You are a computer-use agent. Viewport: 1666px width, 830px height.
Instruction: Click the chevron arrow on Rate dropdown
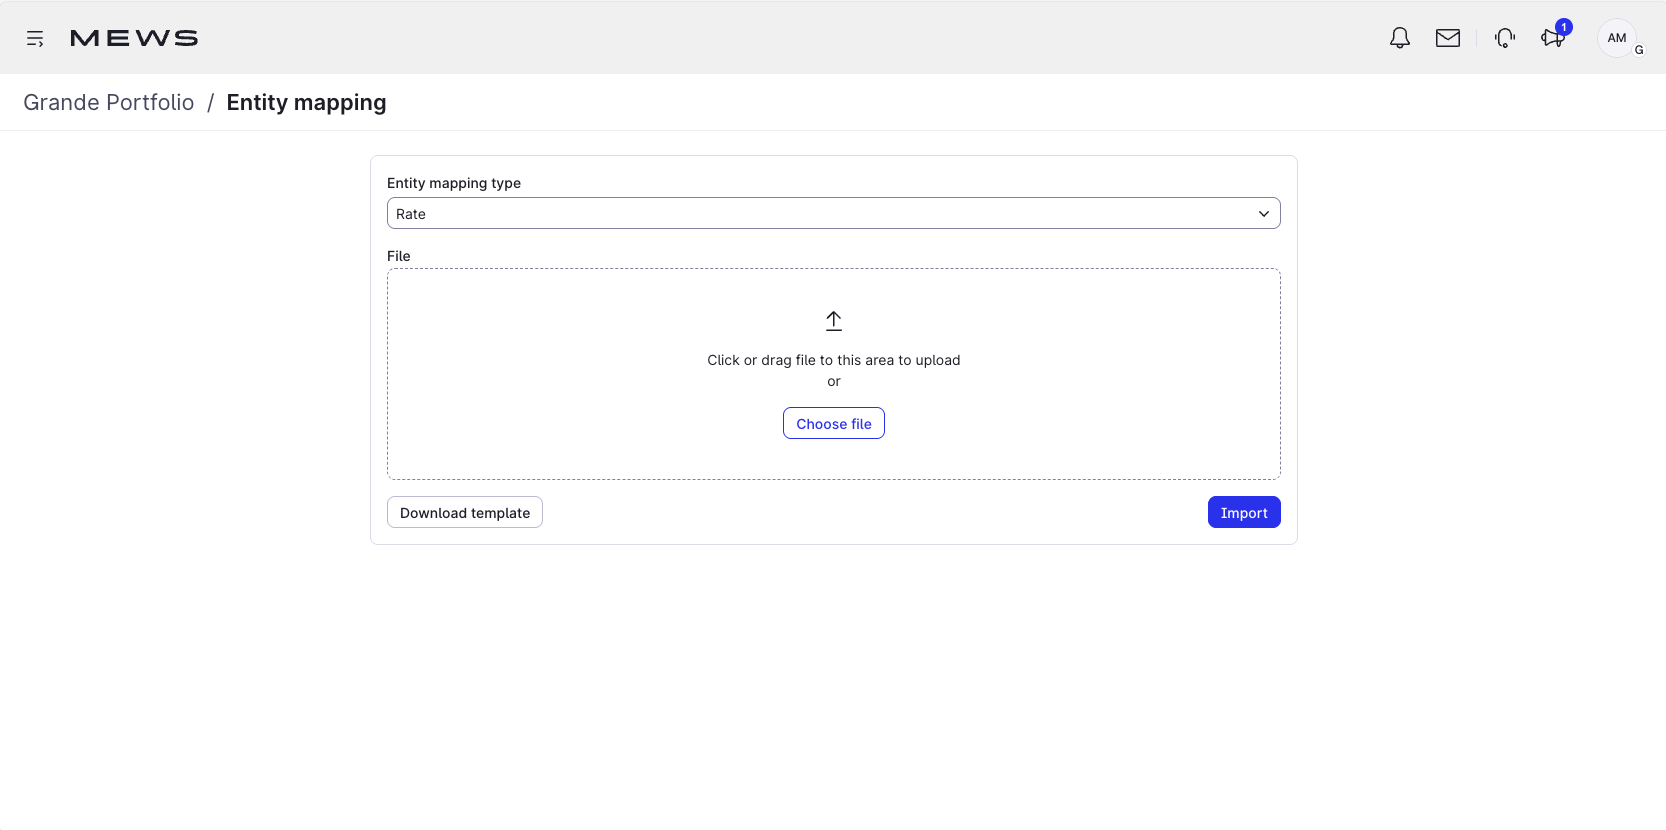(1263, 214)
